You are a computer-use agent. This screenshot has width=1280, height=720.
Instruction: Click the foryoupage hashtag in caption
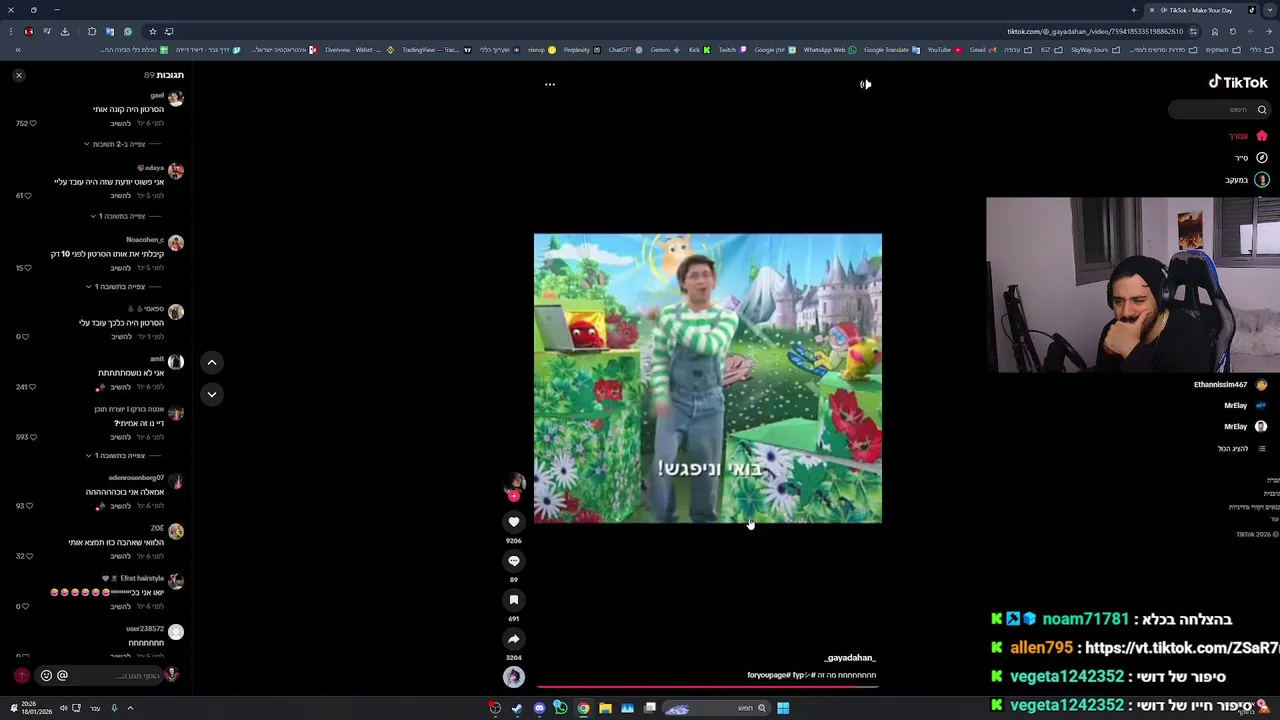pyautogui.click(x=768, y=675)
